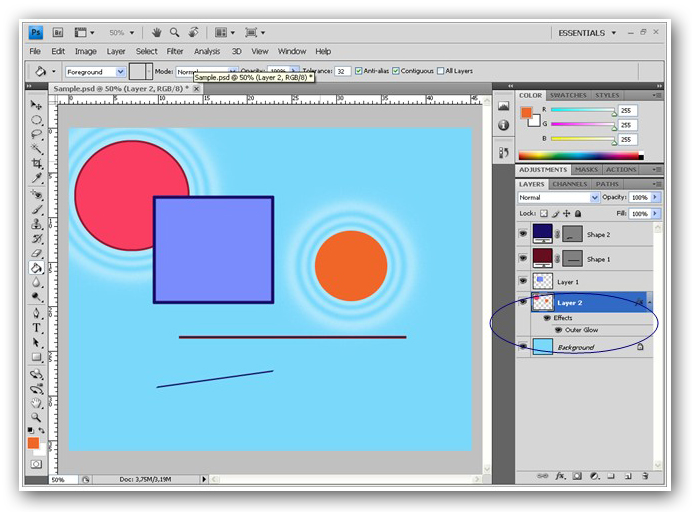
Task: Select the Crop tool
Action: pos(36,162)
